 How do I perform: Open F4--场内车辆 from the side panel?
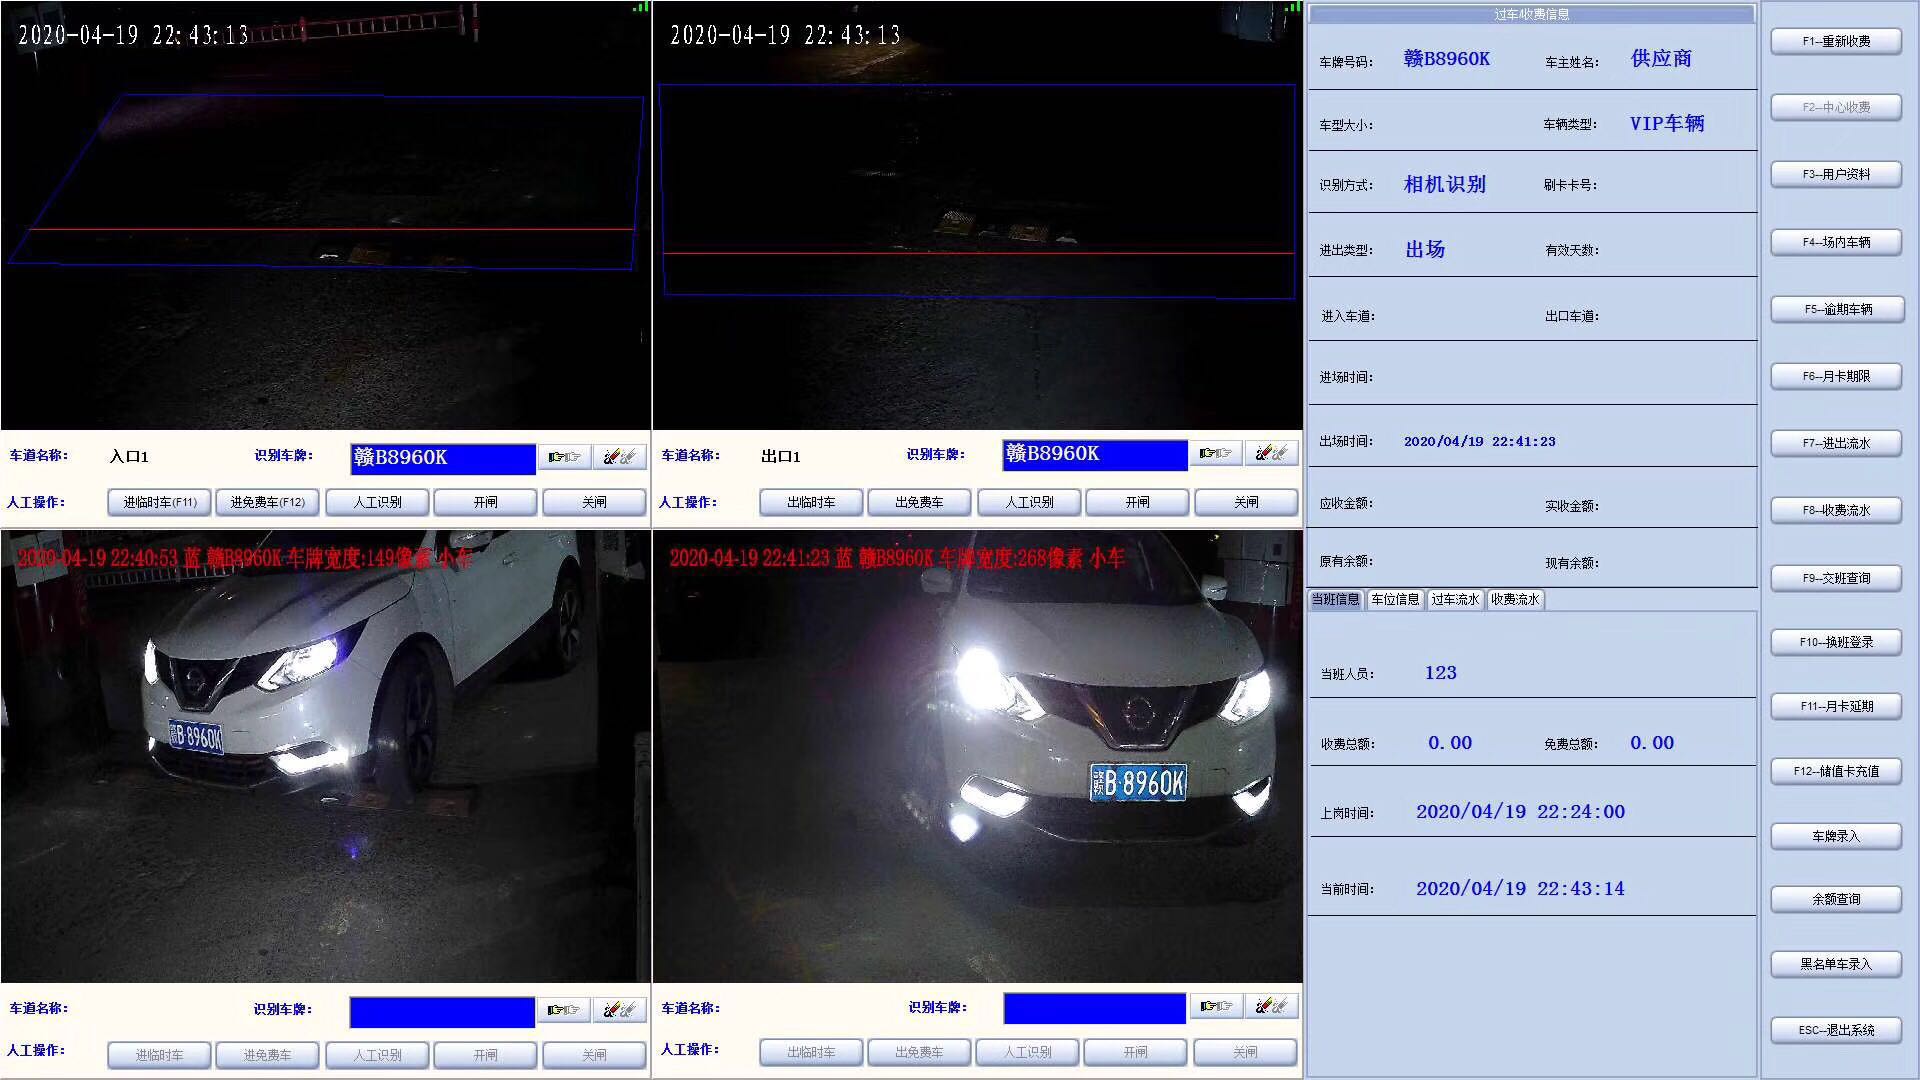(x=1836, y=242)
